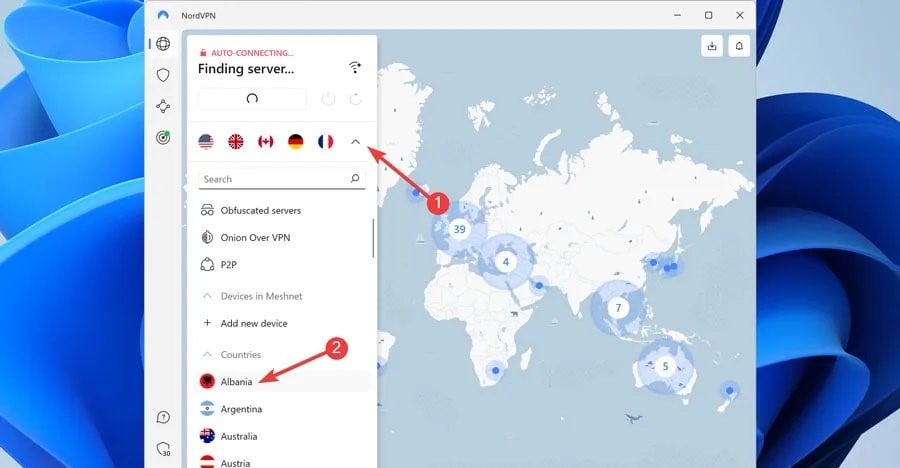
Task: Connect to France flag shortcut
Action: click(x=325, y=141)
